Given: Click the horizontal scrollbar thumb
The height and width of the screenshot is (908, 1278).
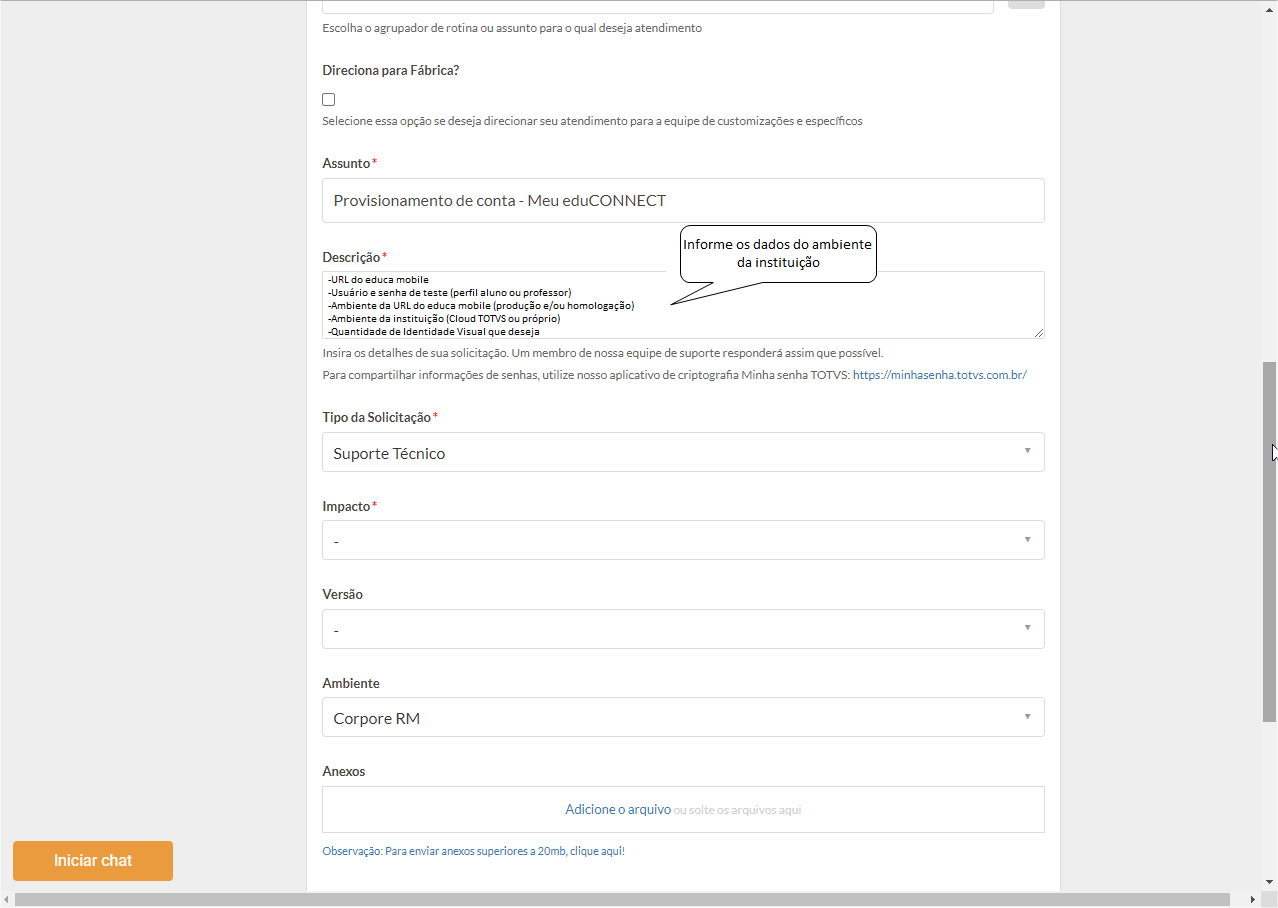Looking at the screenshot, I should [x=622, y=900].
